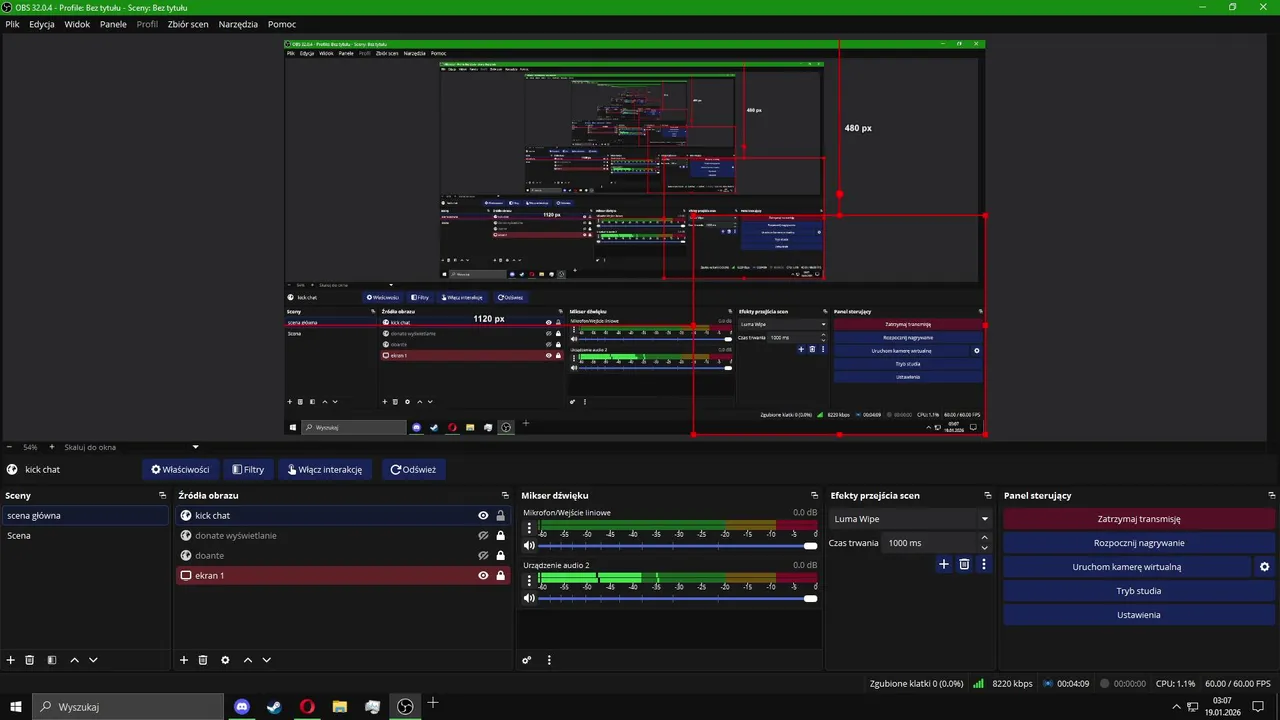Image resolution: width=1280 pixels, height=720 pixels.
Task: Undock the Źródła obrazu panel icon
Action: pos(505,495)
